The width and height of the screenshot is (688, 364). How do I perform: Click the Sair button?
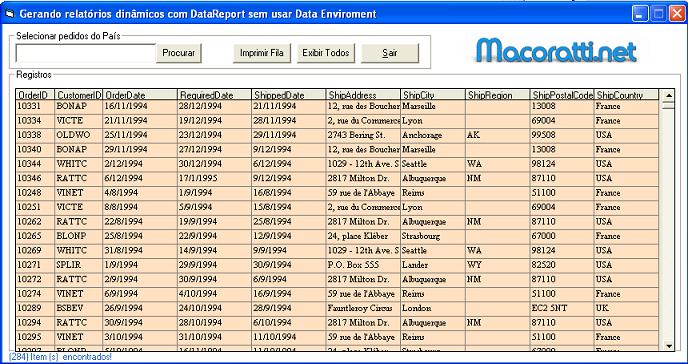click(390, 53)
